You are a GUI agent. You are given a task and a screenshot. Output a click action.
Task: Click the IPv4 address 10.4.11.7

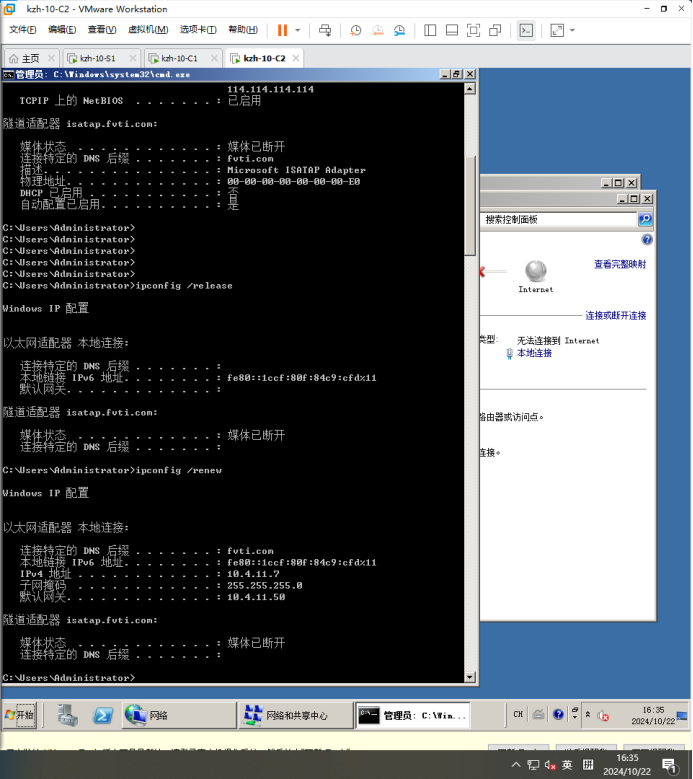coord(253,574)
